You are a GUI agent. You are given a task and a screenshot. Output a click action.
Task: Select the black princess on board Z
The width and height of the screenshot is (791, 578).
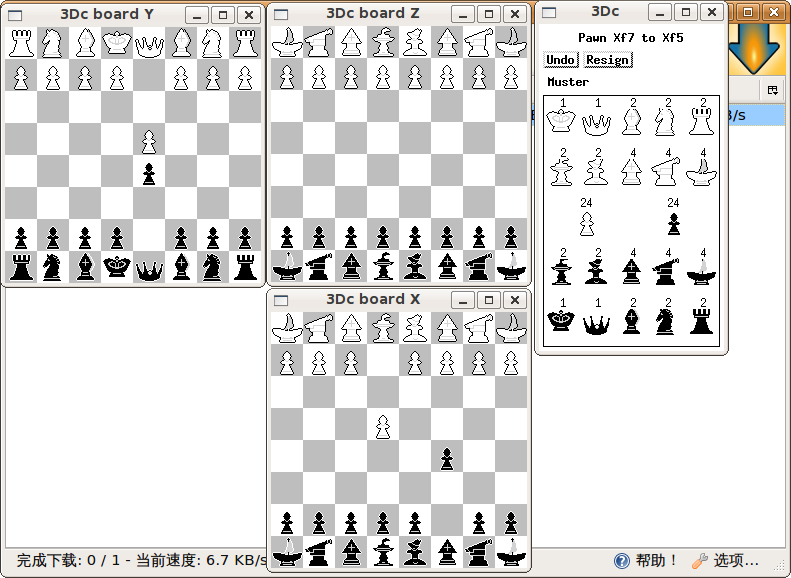pyautogui.click(x=415, y=266)
